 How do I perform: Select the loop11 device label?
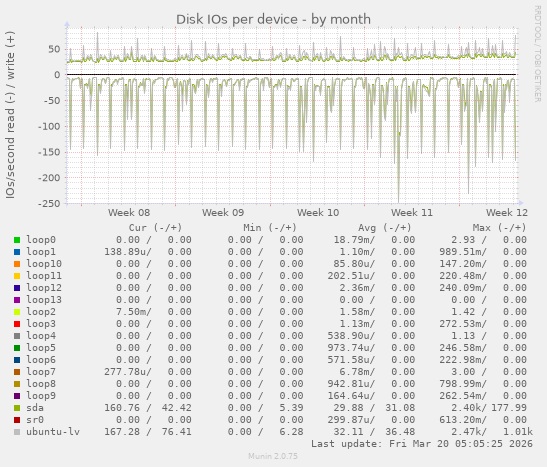click(44, 276)
